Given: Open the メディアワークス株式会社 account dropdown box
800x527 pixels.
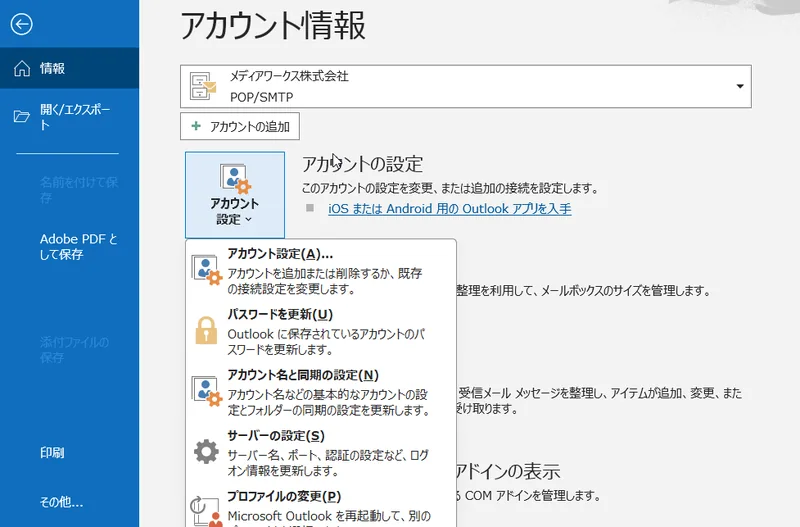Looking at the screenshot, I should click(x=465, y=86).
